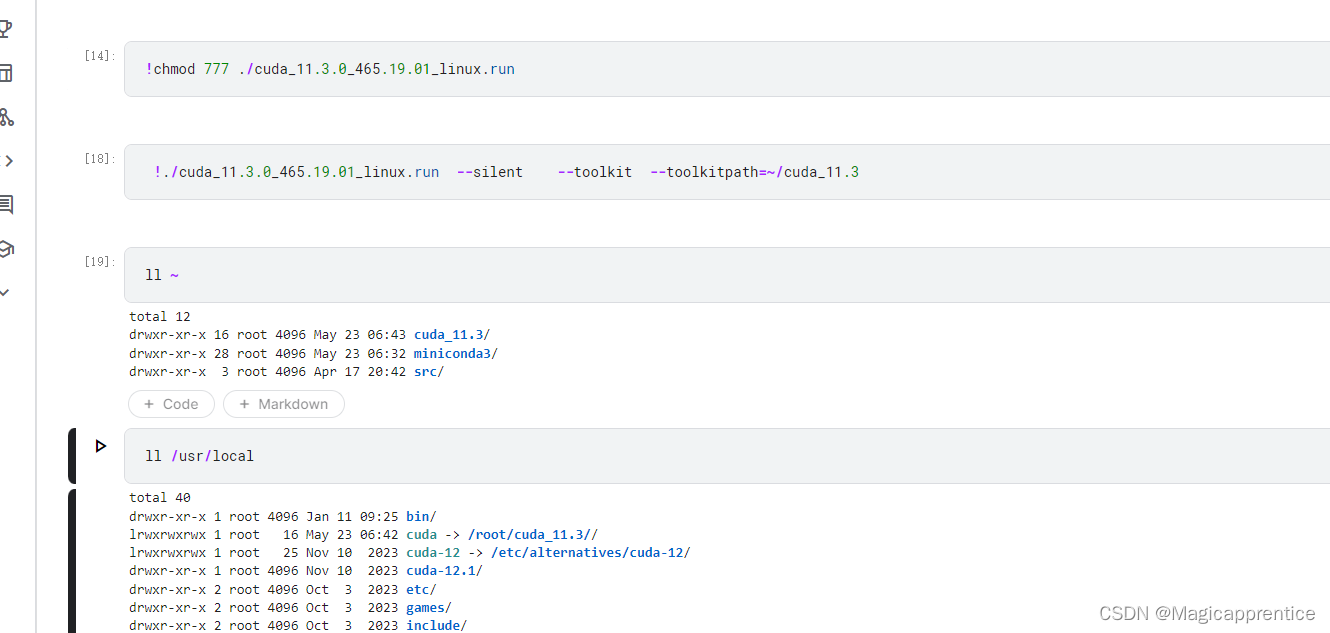Open the comments icon in the sidebar
The height and width of the screenshot is (633, 1330).
[x=7, y=204]
